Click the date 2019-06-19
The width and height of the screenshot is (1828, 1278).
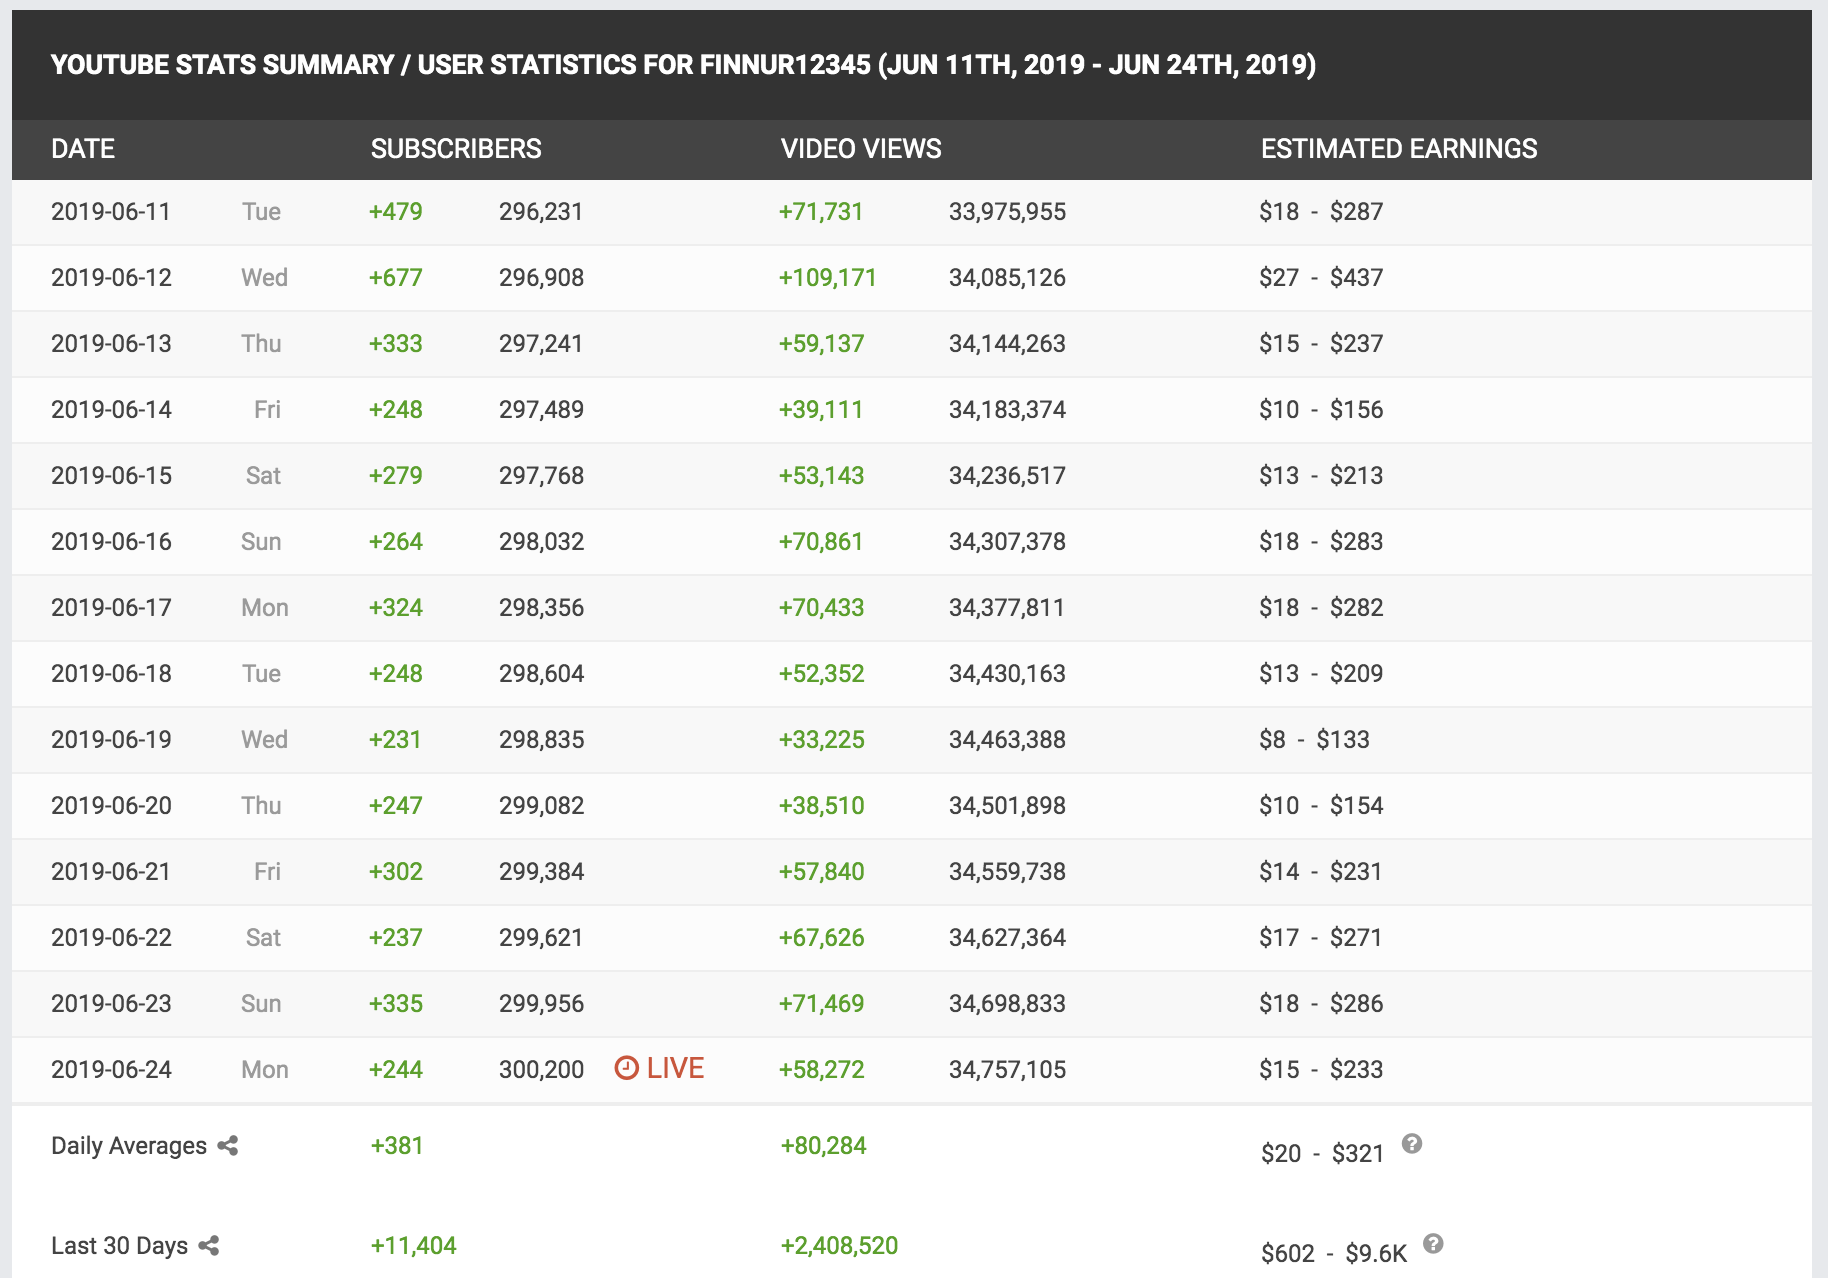(111, 740)
